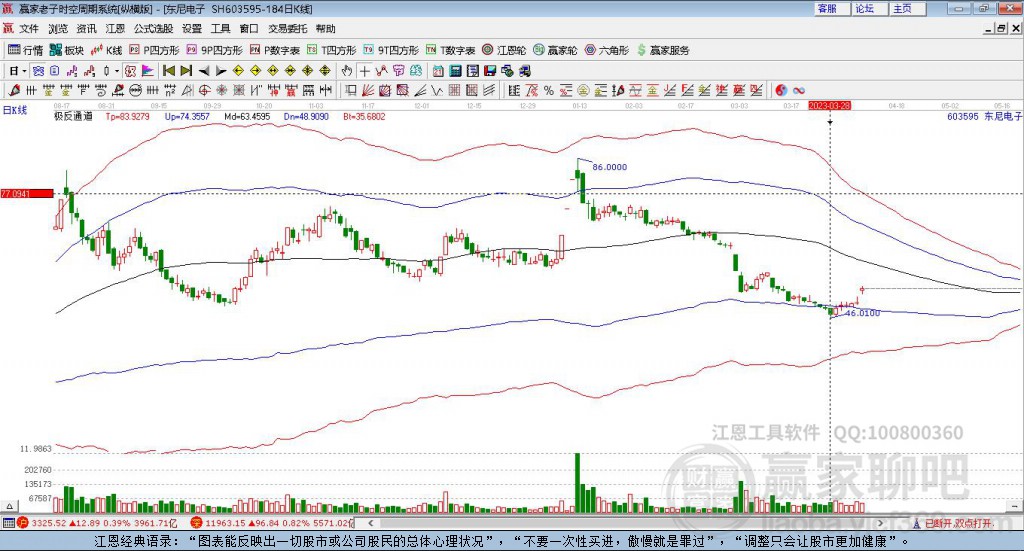Click the 46.0100 low price label
The height and width of the screenshot is (551, 1024).
[x=863, y=313]
